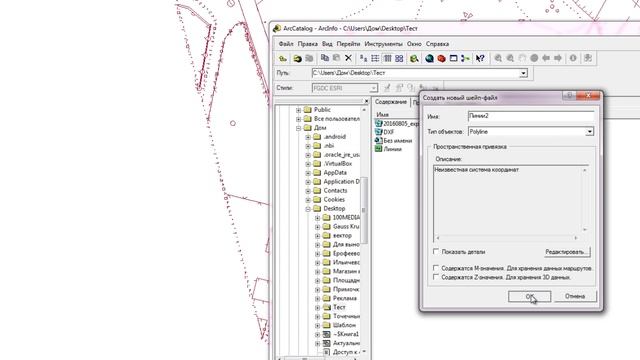Select the Zoom Out tool
This screenshot has width=640, height=360.
pos(510,58)
